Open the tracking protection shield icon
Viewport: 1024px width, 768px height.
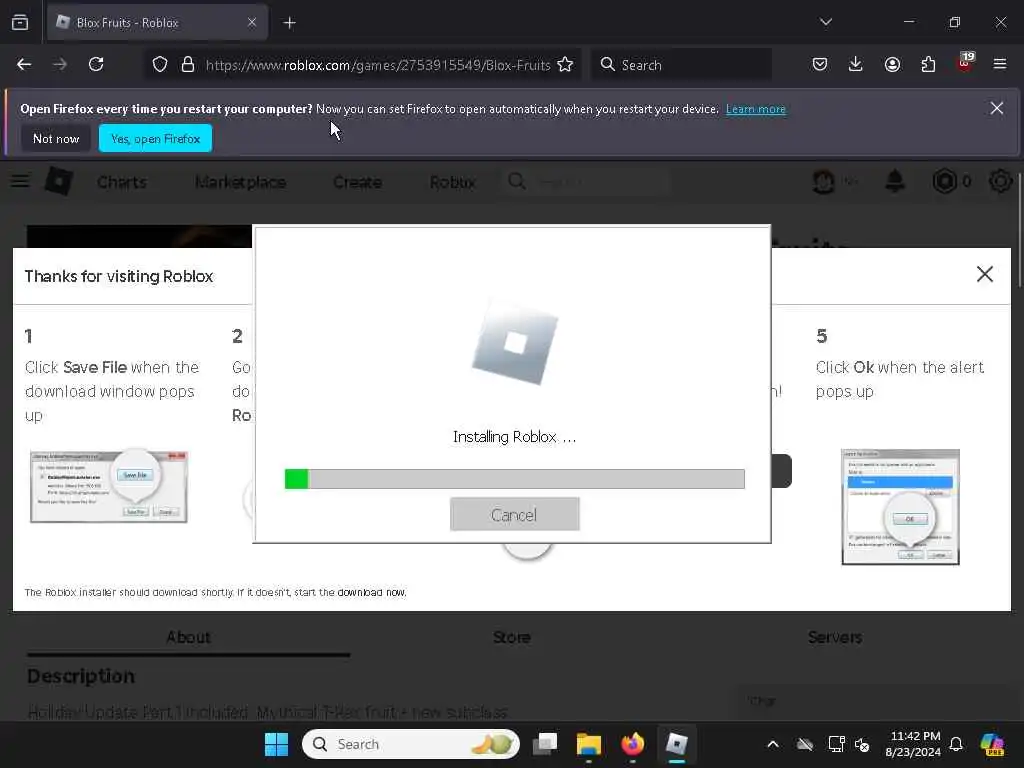[160, 65]
